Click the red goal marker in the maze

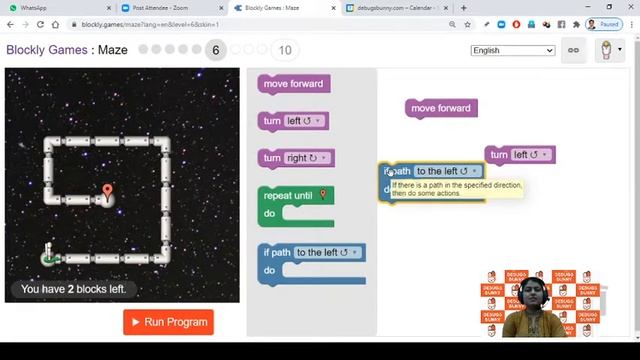coord(107,192)
